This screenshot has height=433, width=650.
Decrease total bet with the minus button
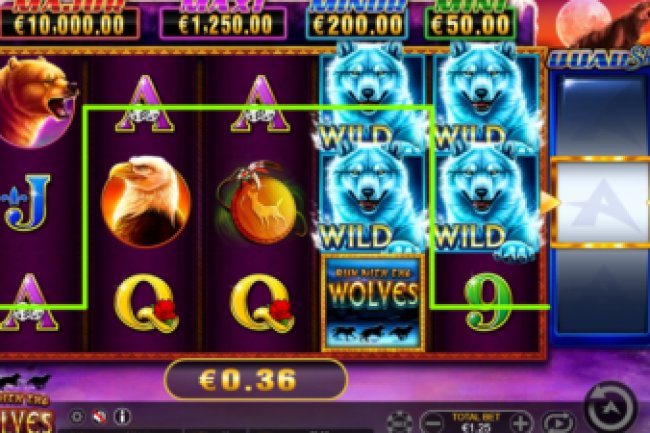tap(433, 423)
